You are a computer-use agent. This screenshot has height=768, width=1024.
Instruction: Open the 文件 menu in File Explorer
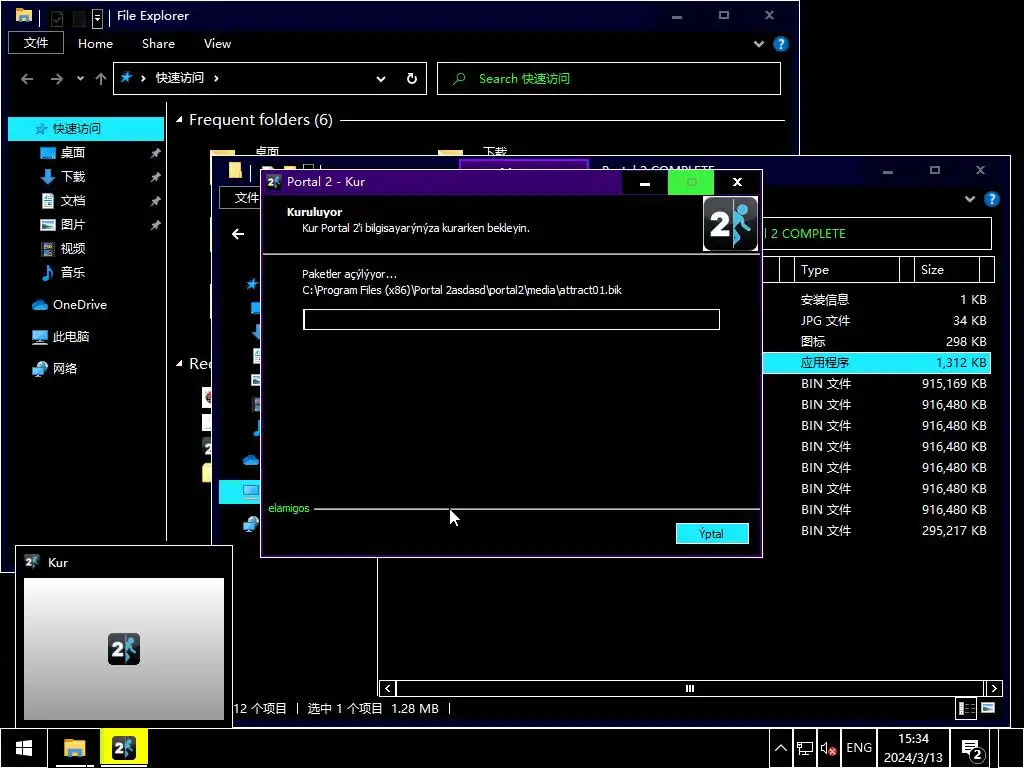pyautogui.click(x=36, y=43)
